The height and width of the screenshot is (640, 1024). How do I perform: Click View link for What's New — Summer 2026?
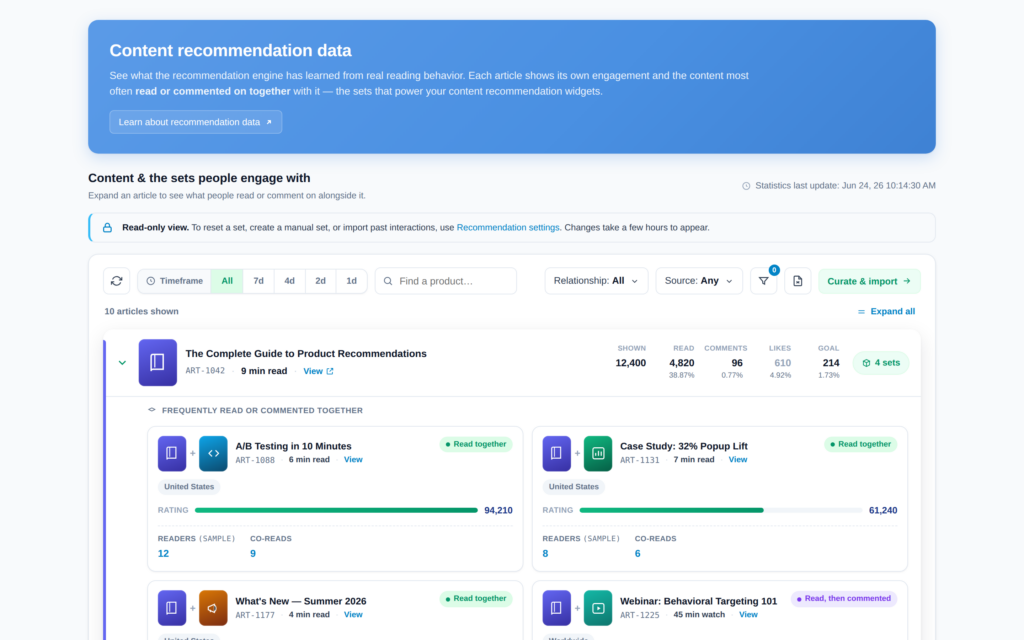click(x=353, y=615)
